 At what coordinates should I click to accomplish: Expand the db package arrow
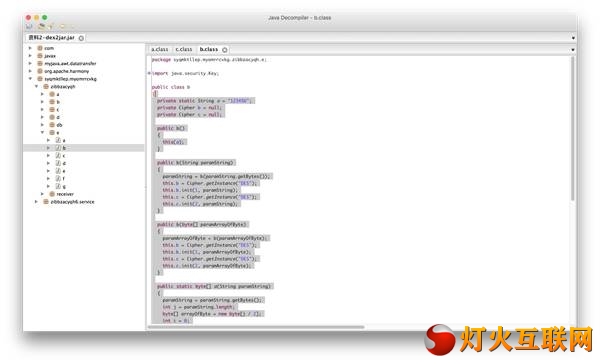pos(42,124)
